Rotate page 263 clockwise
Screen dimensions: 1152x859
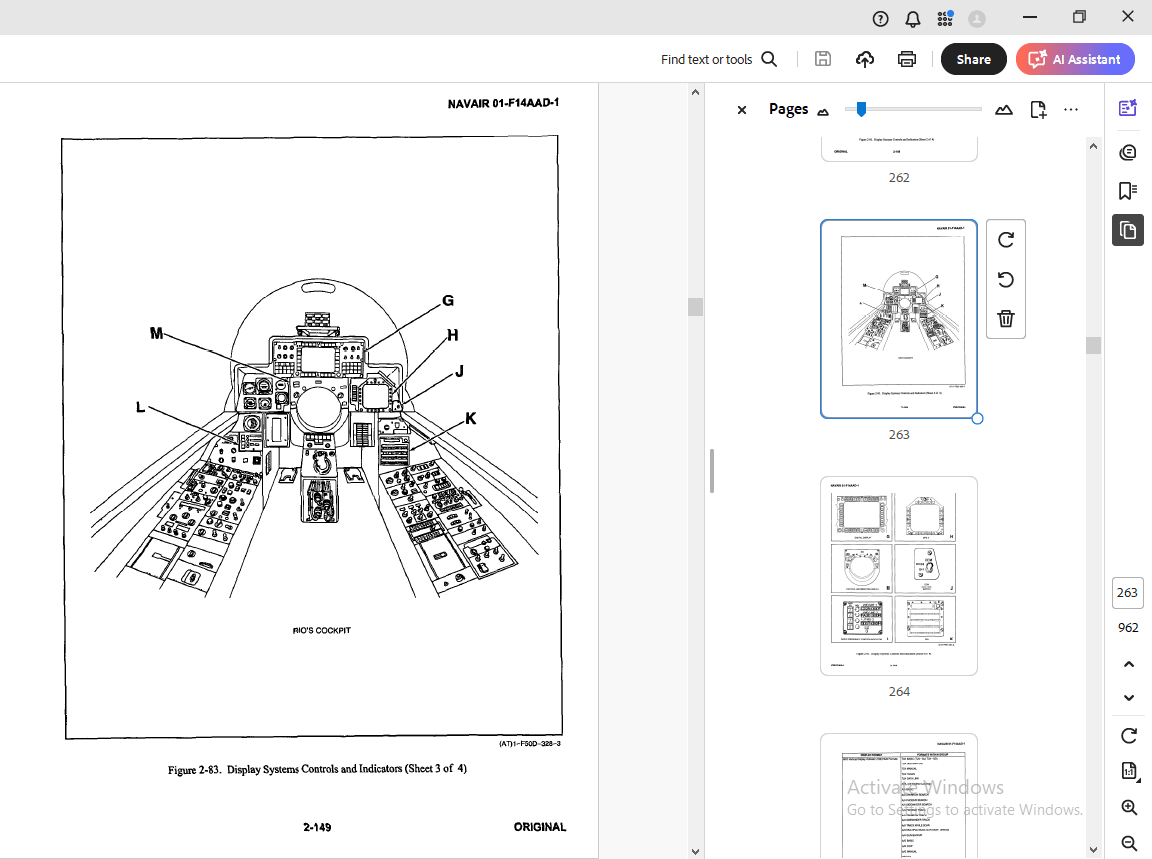[x=1005, y=240]
